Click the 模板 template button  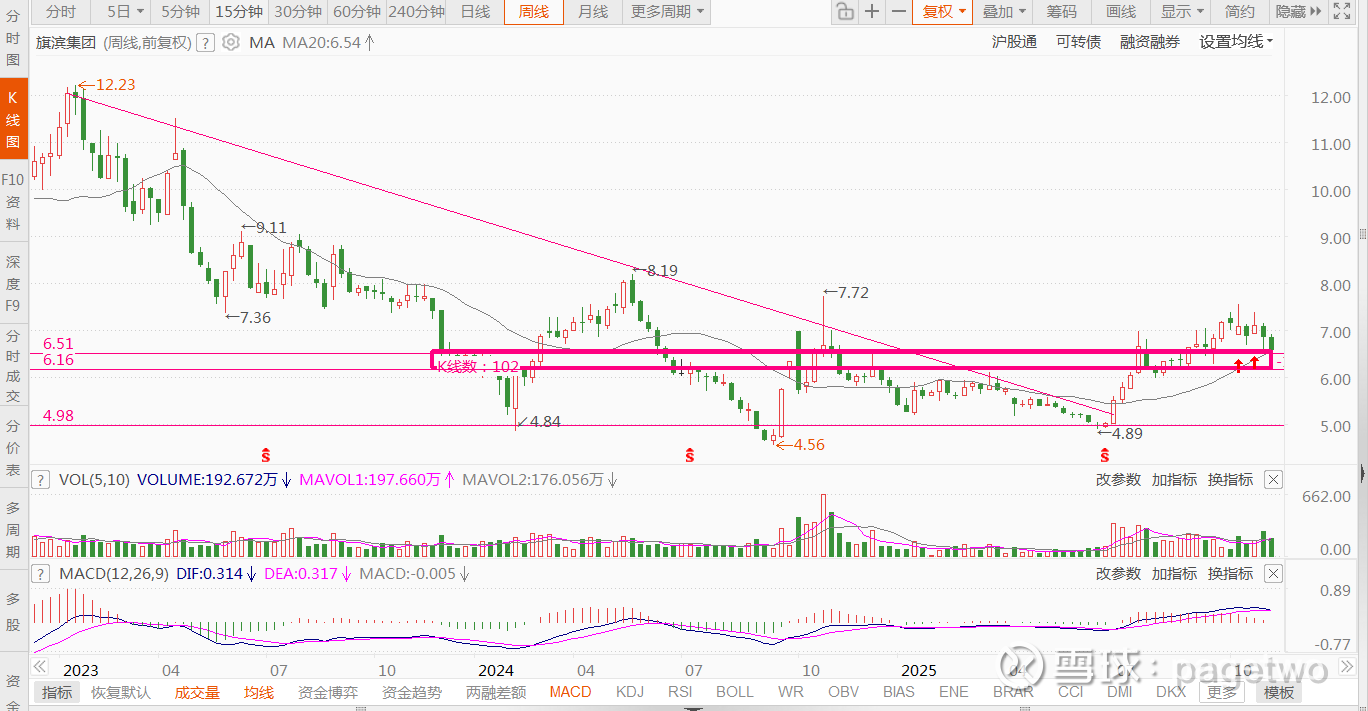[x=1277, y=692]
